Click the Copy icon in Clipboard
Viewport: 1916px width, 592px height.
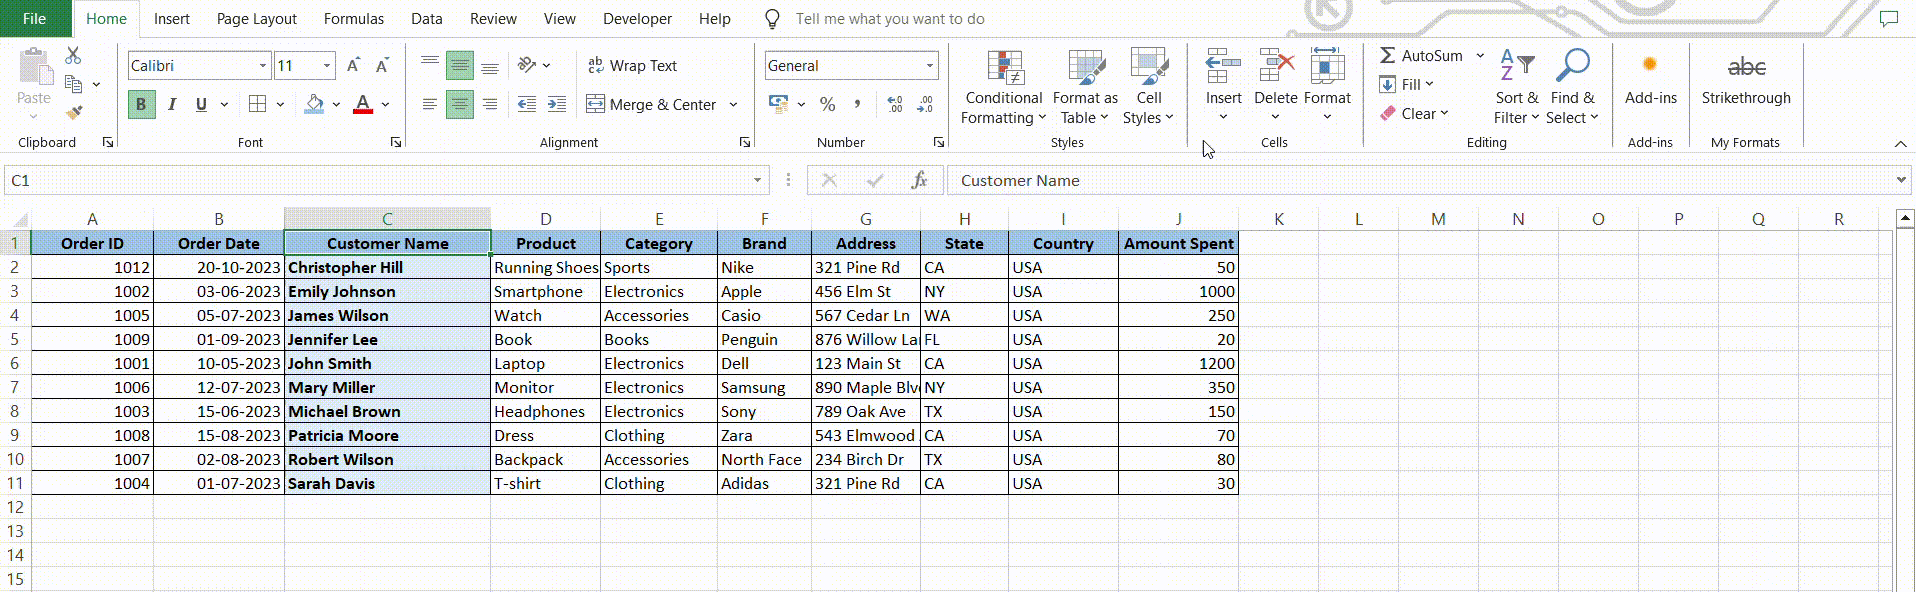click(x=73, y=84)
